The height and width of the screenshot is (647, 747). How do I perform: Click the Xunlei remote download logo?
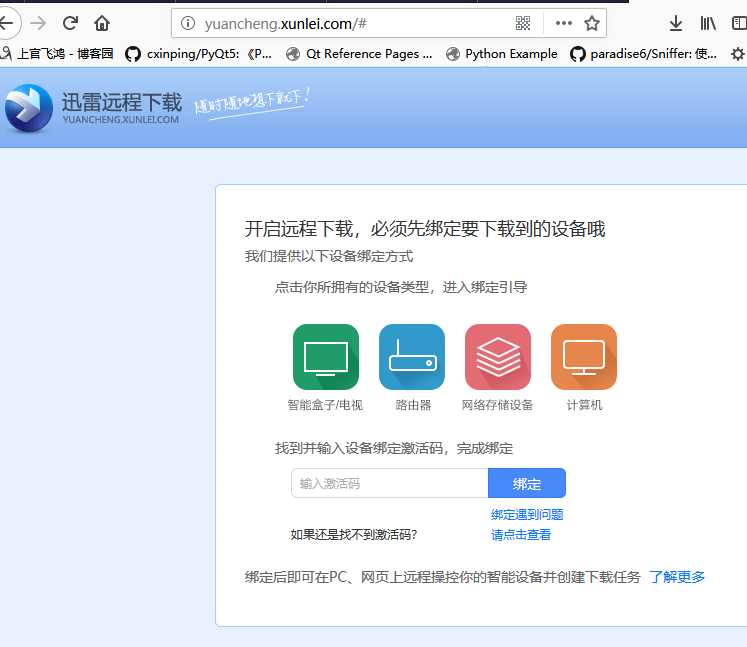29,108
